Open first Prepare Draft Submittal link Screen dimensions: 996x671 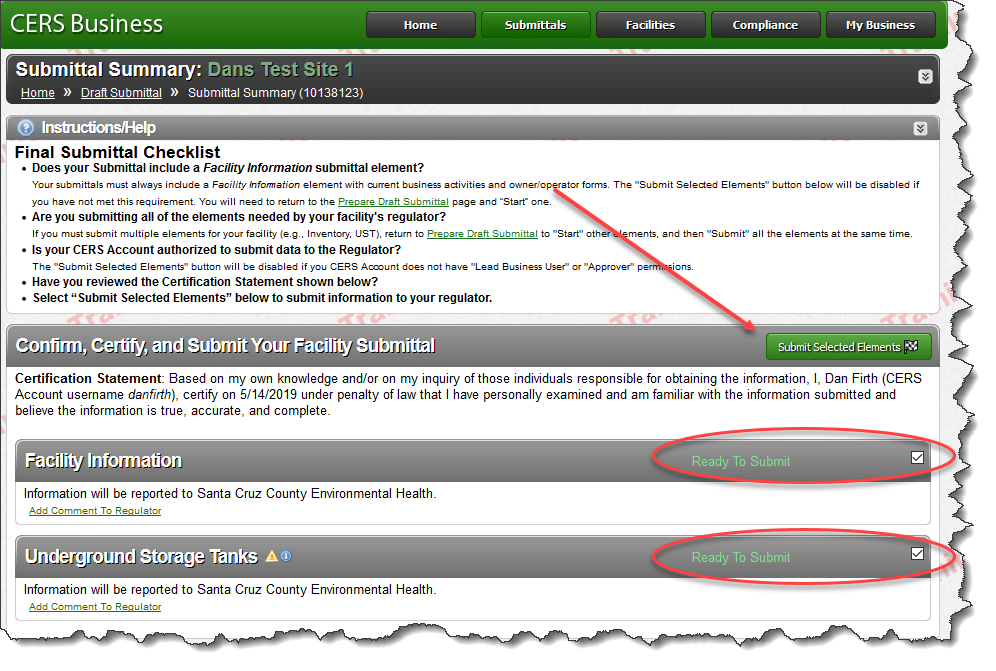[x=393, y=201]
